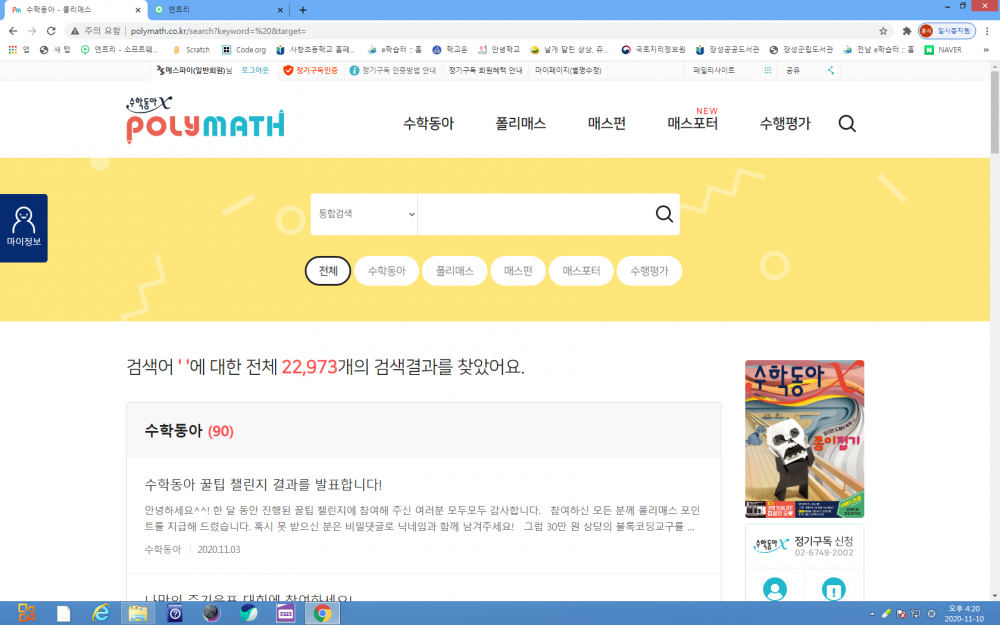The image size is (1000, 625).
Task: Close the 엔트리 tab
Action: 279,10
